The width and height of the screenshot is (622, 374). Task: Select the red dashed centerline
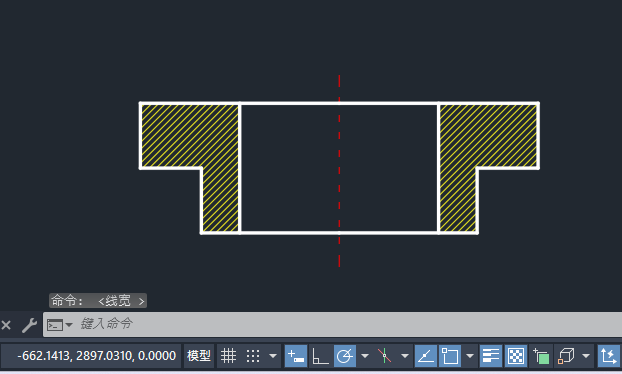tap(339, 171)
